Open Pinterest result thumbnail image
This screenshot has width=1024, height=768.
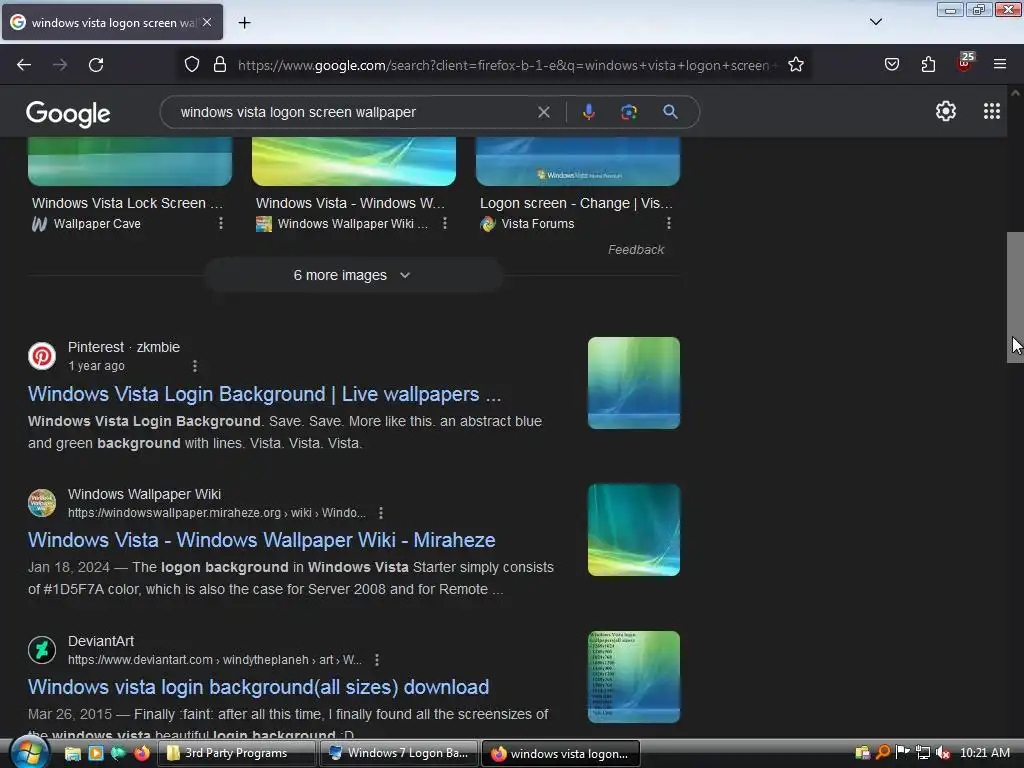[x=633, y=383]
